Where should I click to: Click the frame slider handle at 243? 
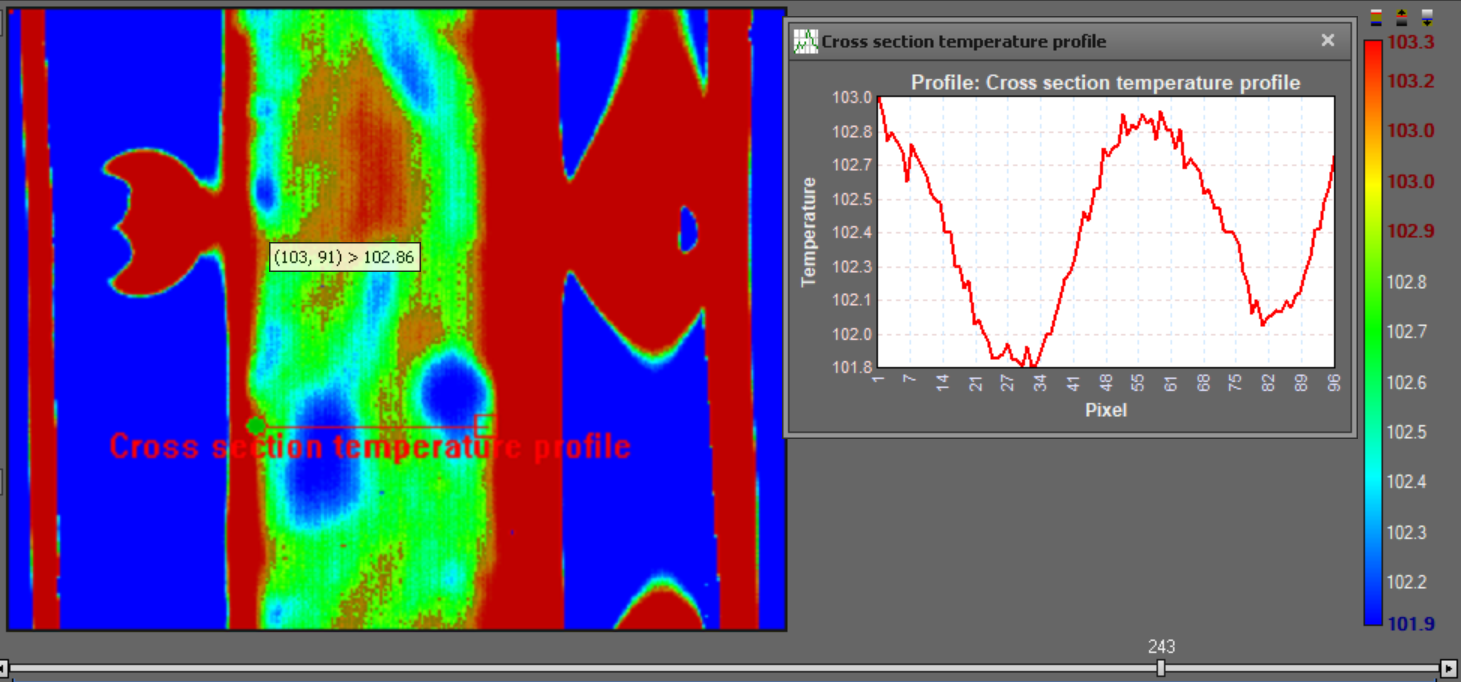click(x=1161, y=668)
